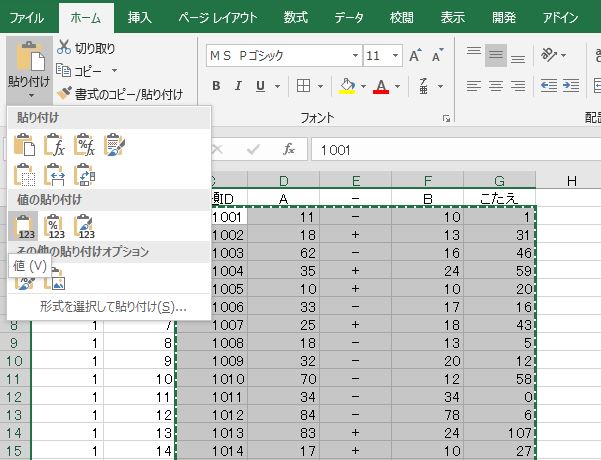This screenshot has width=601, height=460.
Task: Apply yellow fill color
Action: [x=347, y=86]
